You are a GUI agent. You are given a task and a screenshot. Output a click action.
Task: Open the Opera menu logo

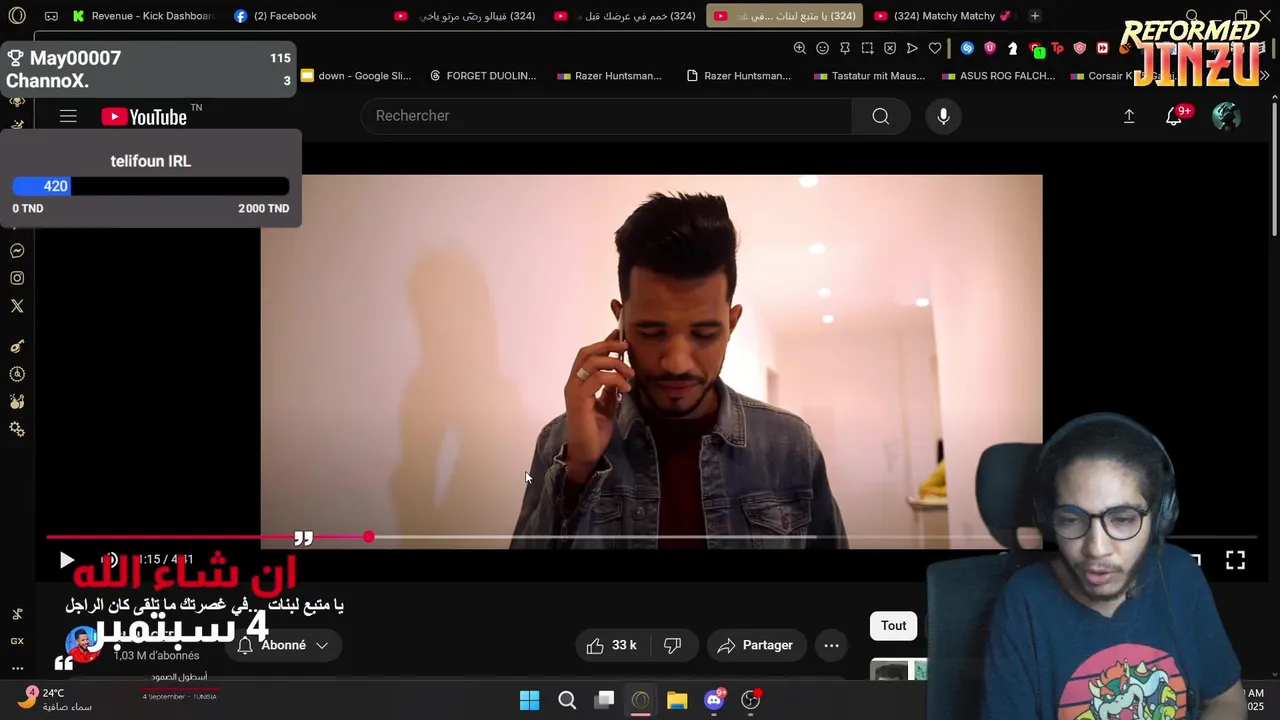17,16
